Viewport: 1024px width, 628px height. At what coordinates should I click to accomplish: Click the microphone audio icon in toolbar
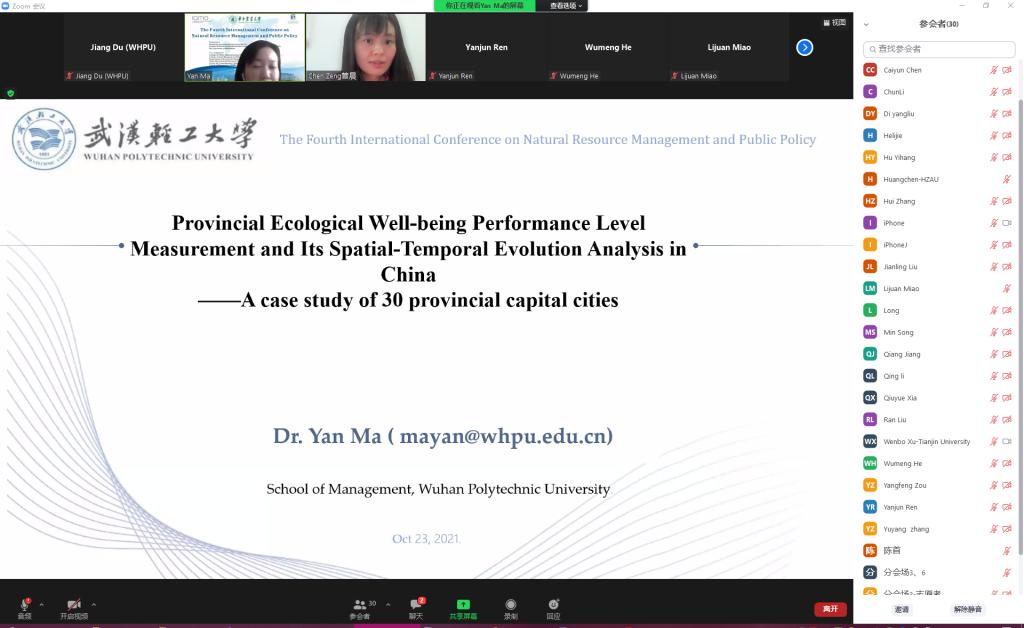click(24, 605)
